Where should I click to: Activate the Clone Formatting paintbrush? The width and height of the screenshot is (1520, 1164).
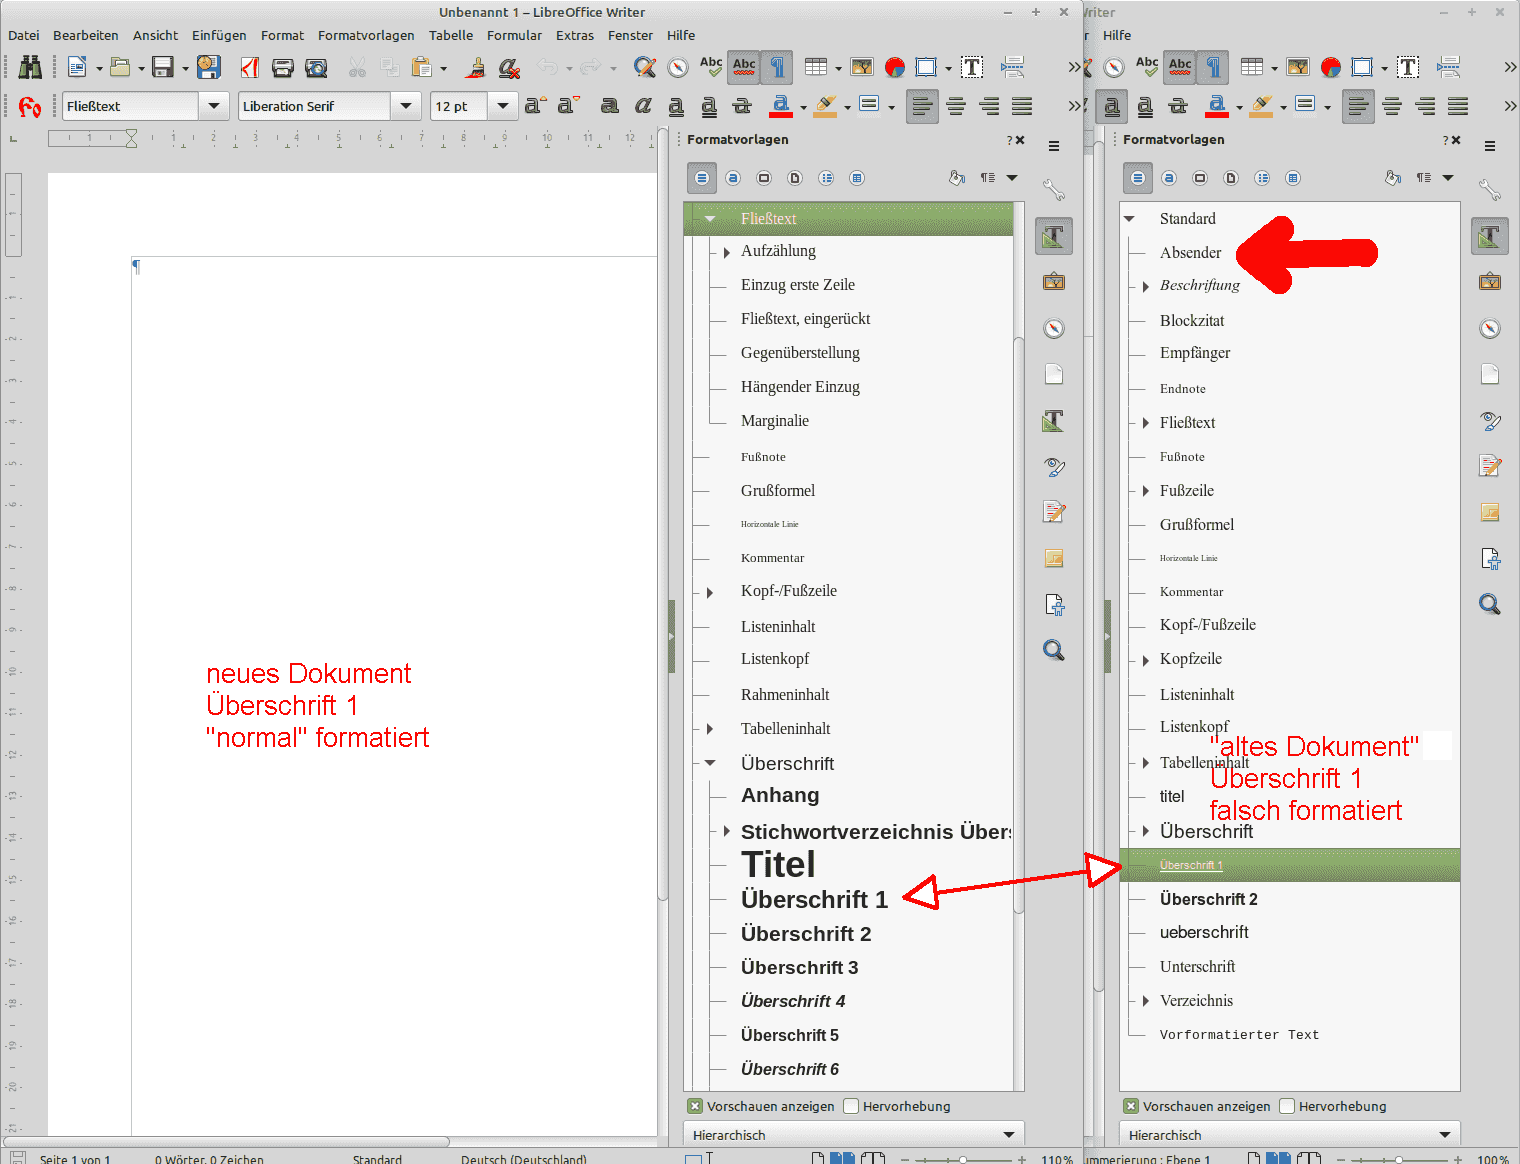coord(476,67)
